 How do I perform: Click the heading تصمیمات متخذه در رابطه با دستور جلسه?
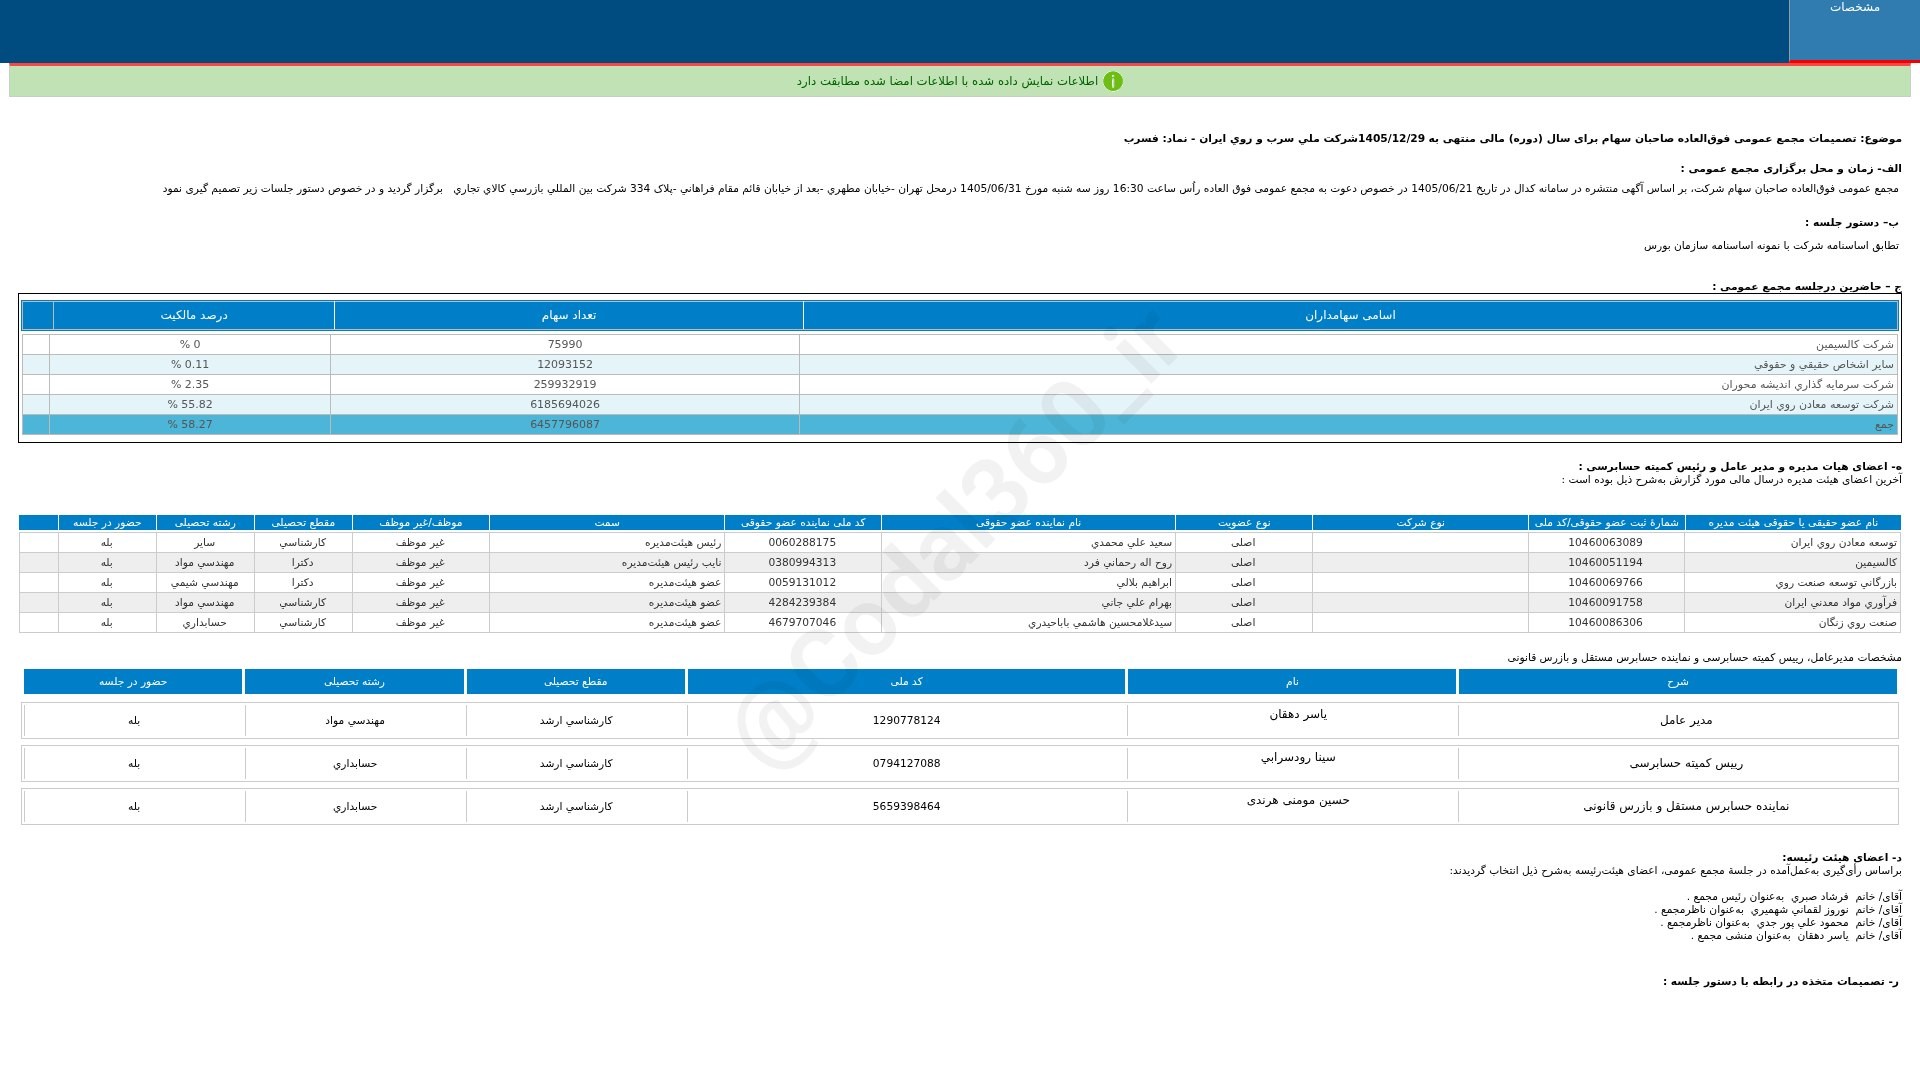point(1780,982)
